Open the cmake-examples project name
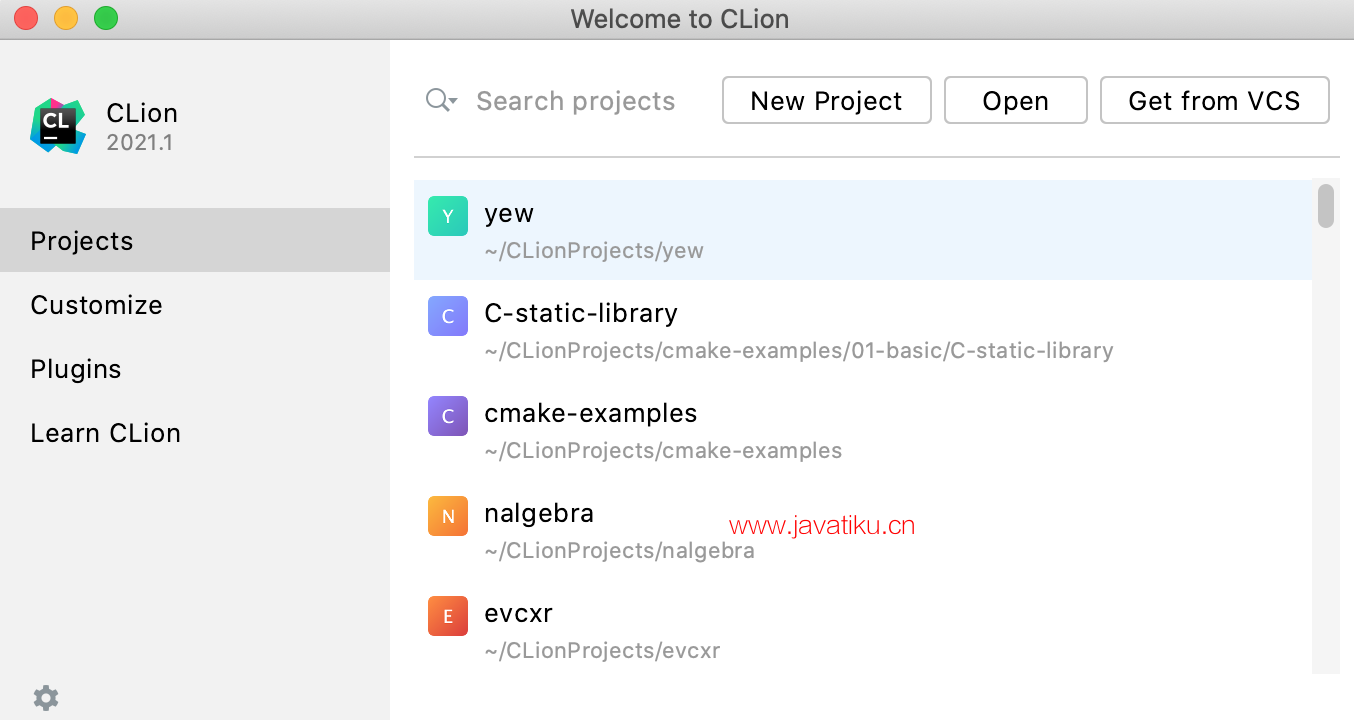The image size is (1354, 720). [x=591, y=413]
